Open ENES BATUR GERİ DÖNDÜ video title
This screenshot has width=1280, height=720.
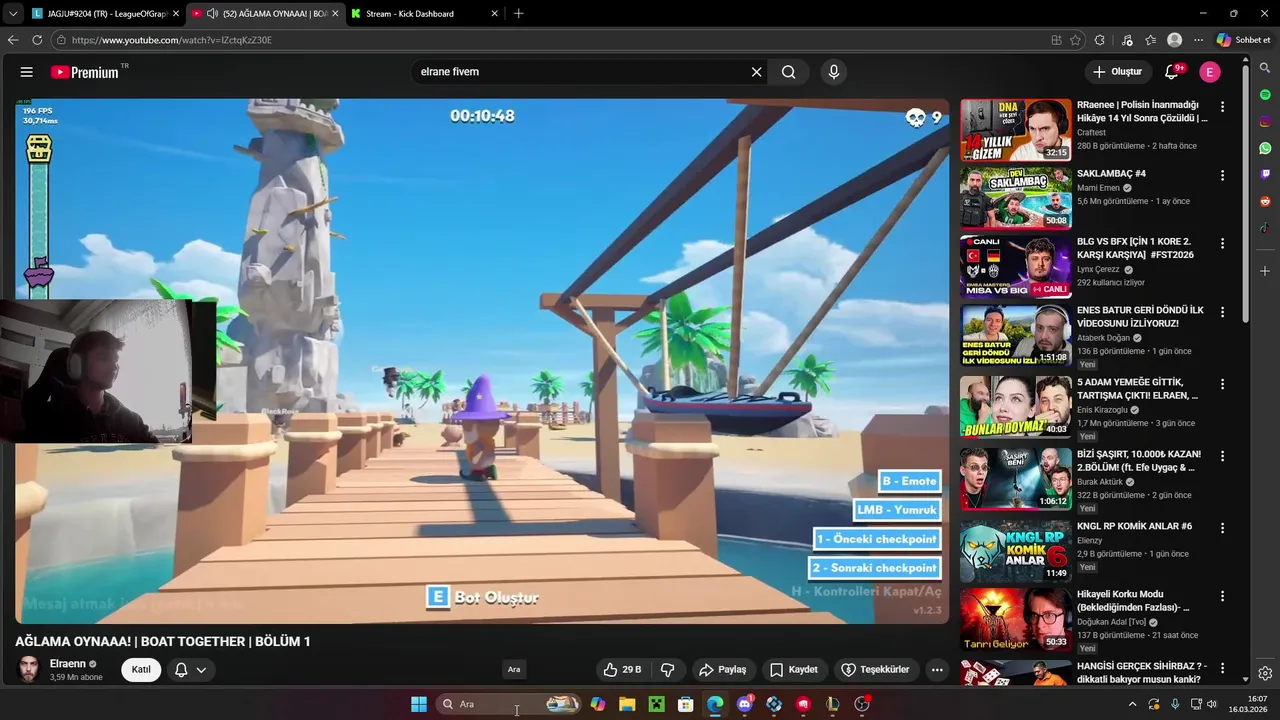[x=1140, y=317]
